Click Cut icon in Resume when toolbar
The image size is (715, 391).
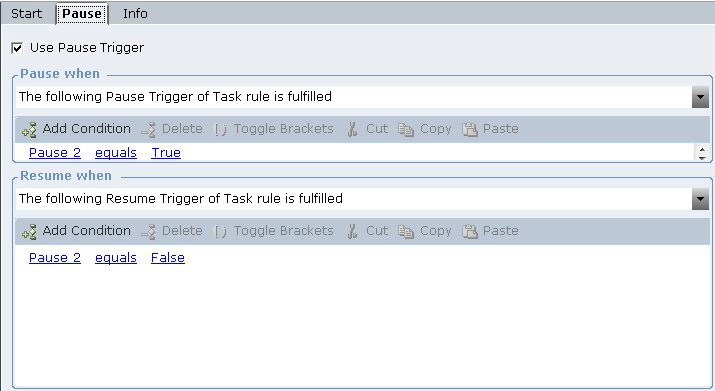coord(352,231)
